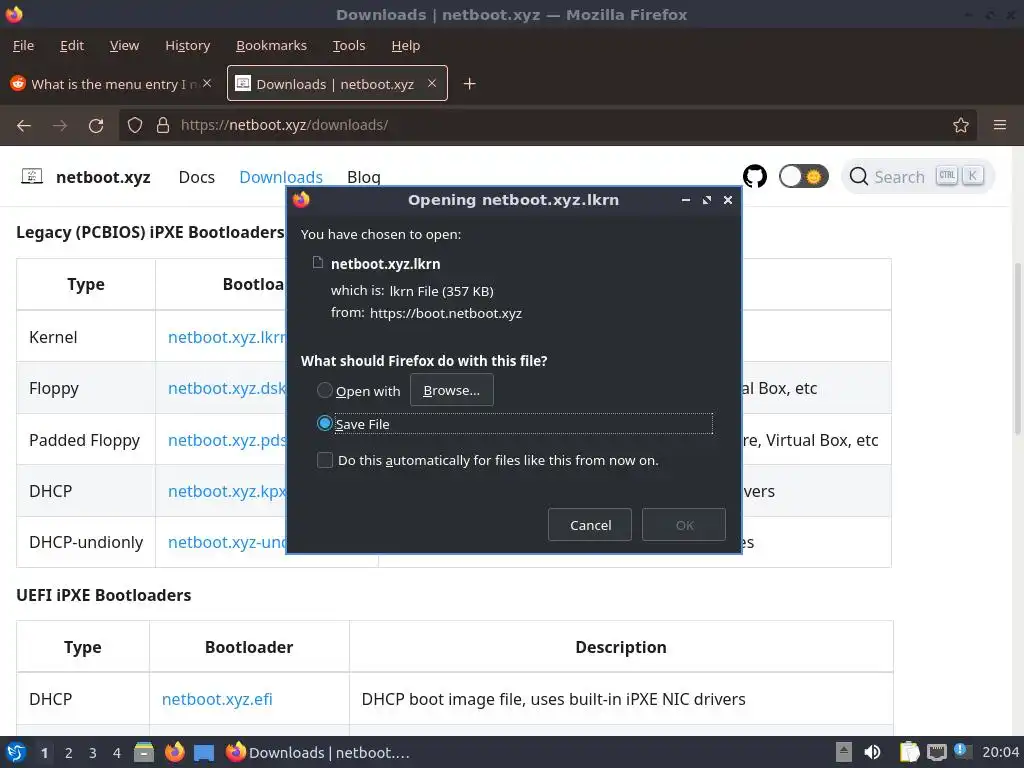Go back with the browser back arrow

click(24, 125)
